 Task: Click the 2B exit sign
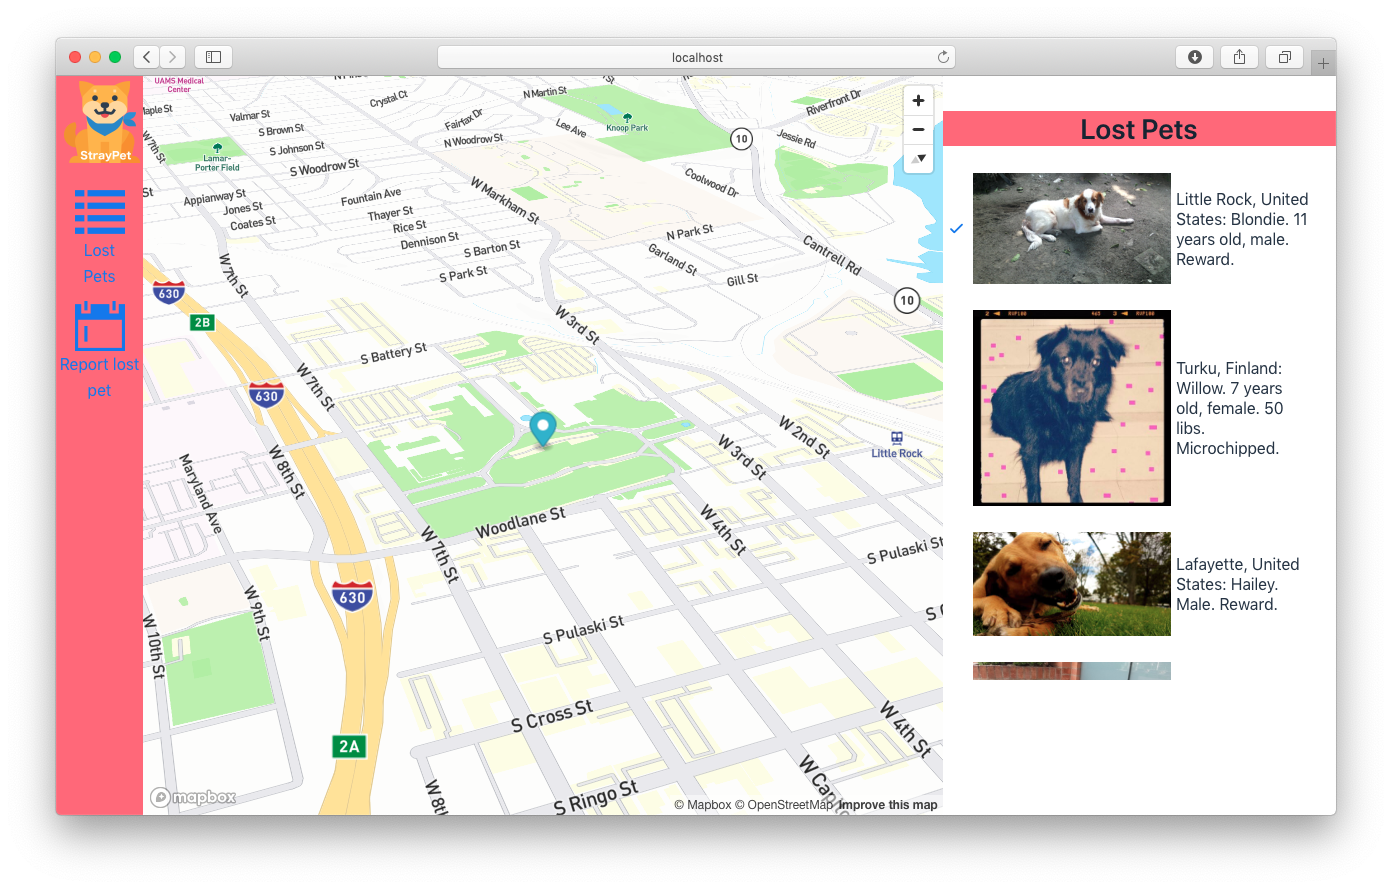click(202, 322)
